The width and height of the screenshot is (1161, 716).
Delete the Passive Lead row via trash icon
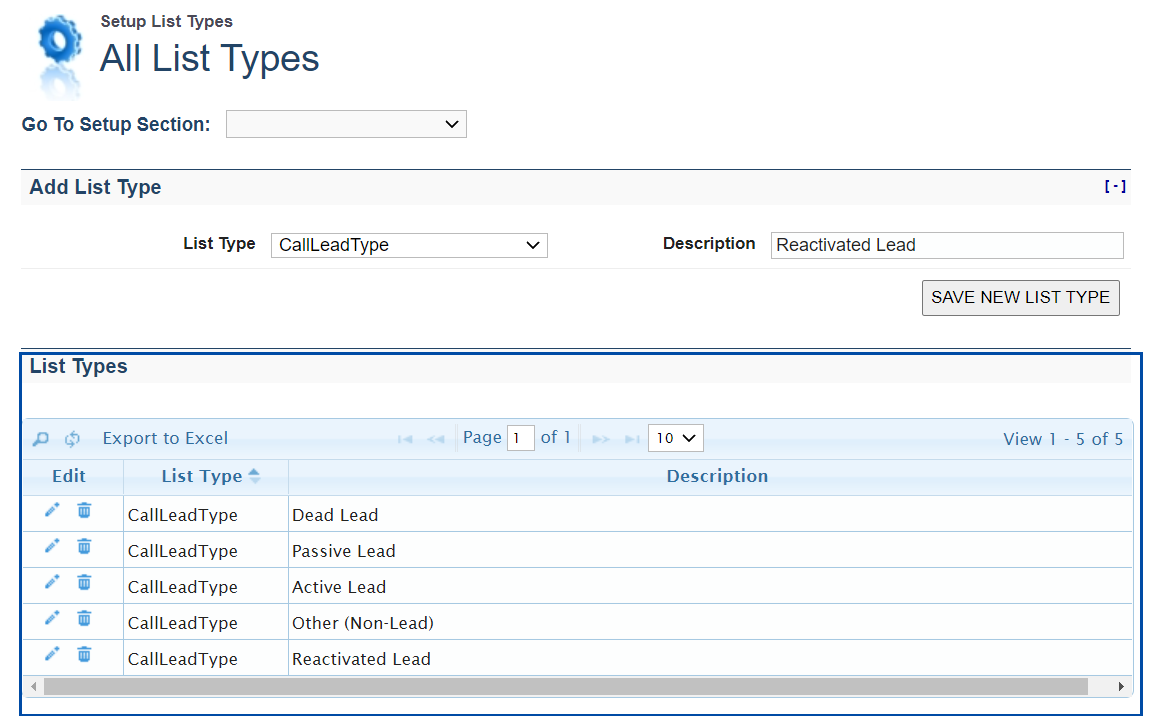point(84,547)
